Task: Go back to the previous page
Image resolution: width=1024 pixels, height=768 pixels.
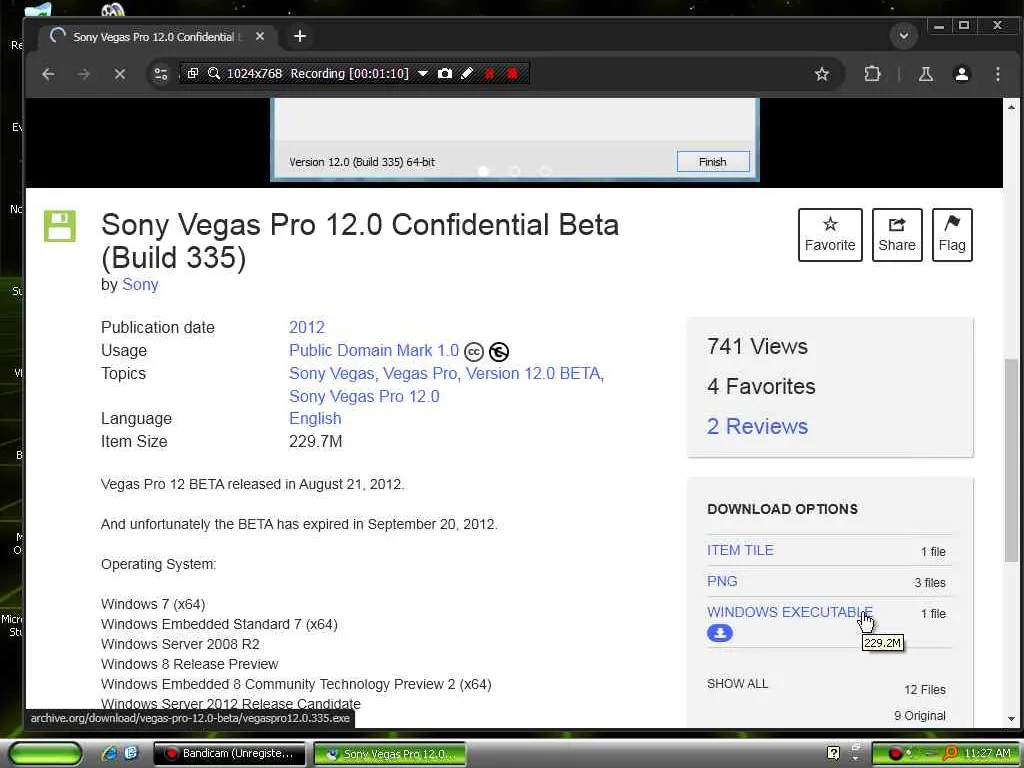Action: 48,74
